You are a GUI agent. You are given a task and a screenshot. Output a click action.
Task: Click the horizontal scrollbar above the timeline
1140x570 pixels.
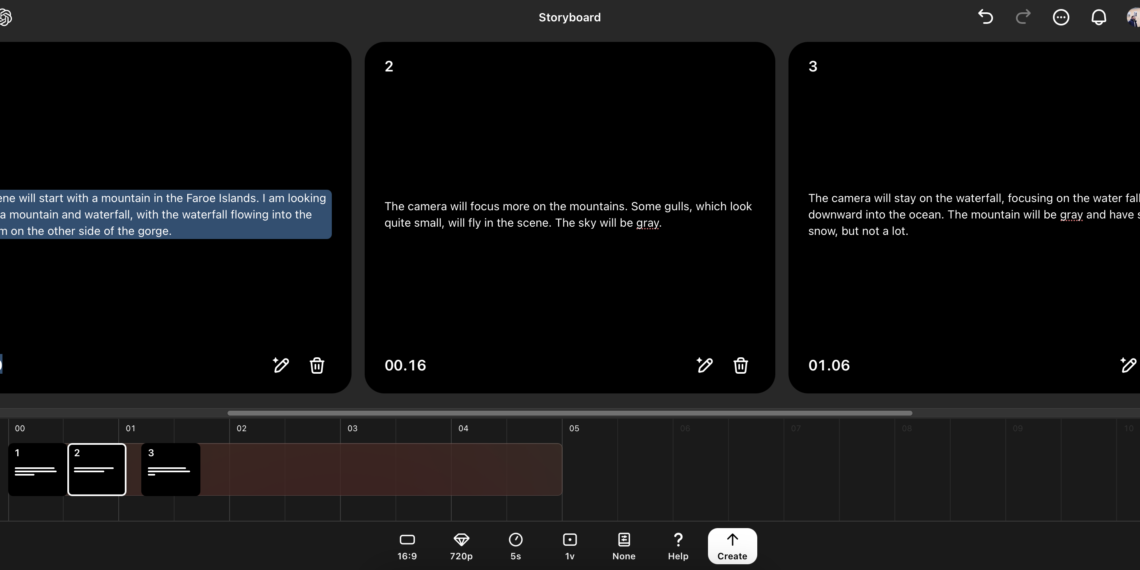569,413
